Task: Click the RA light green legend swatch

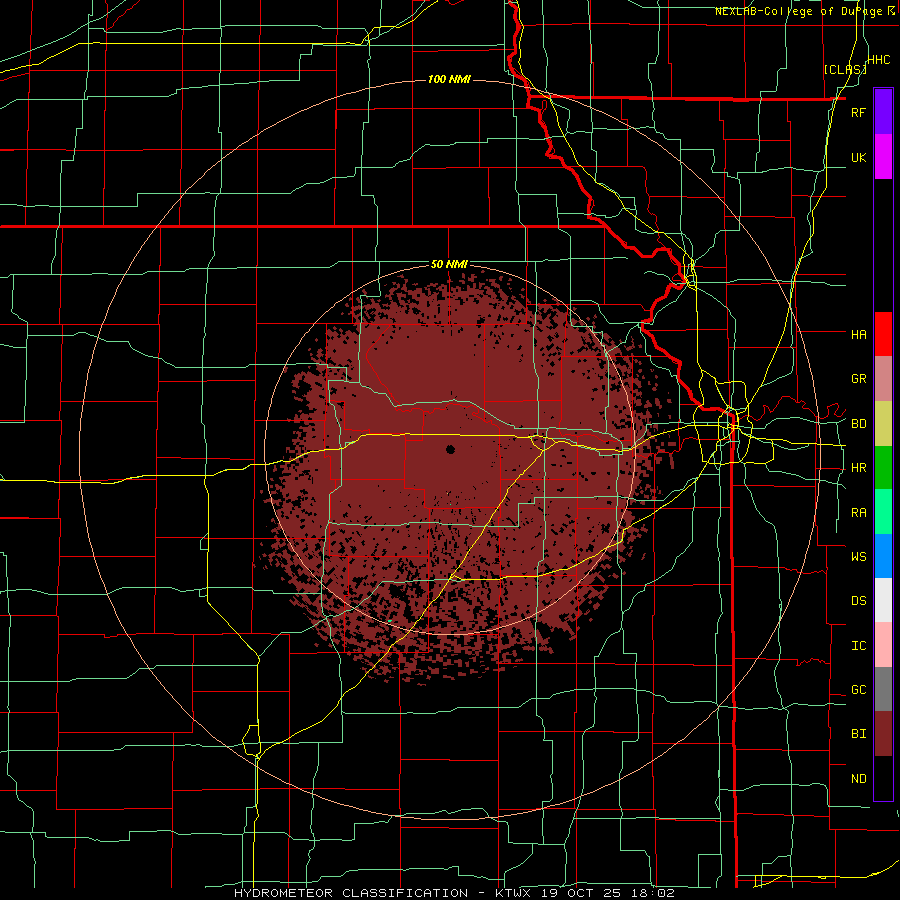Action: point(883,512)
